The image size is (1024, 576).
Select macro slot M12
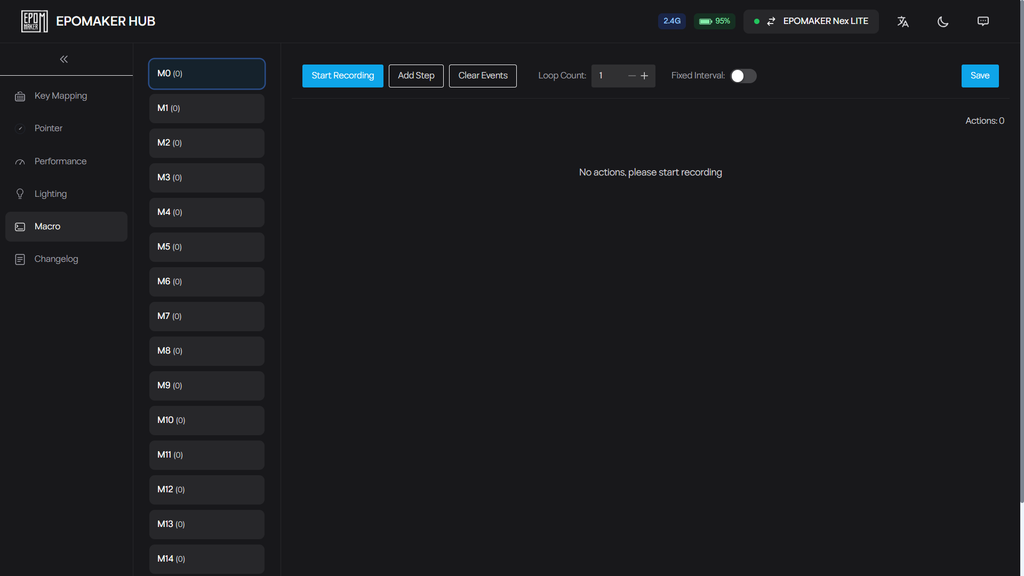point(206,489)
